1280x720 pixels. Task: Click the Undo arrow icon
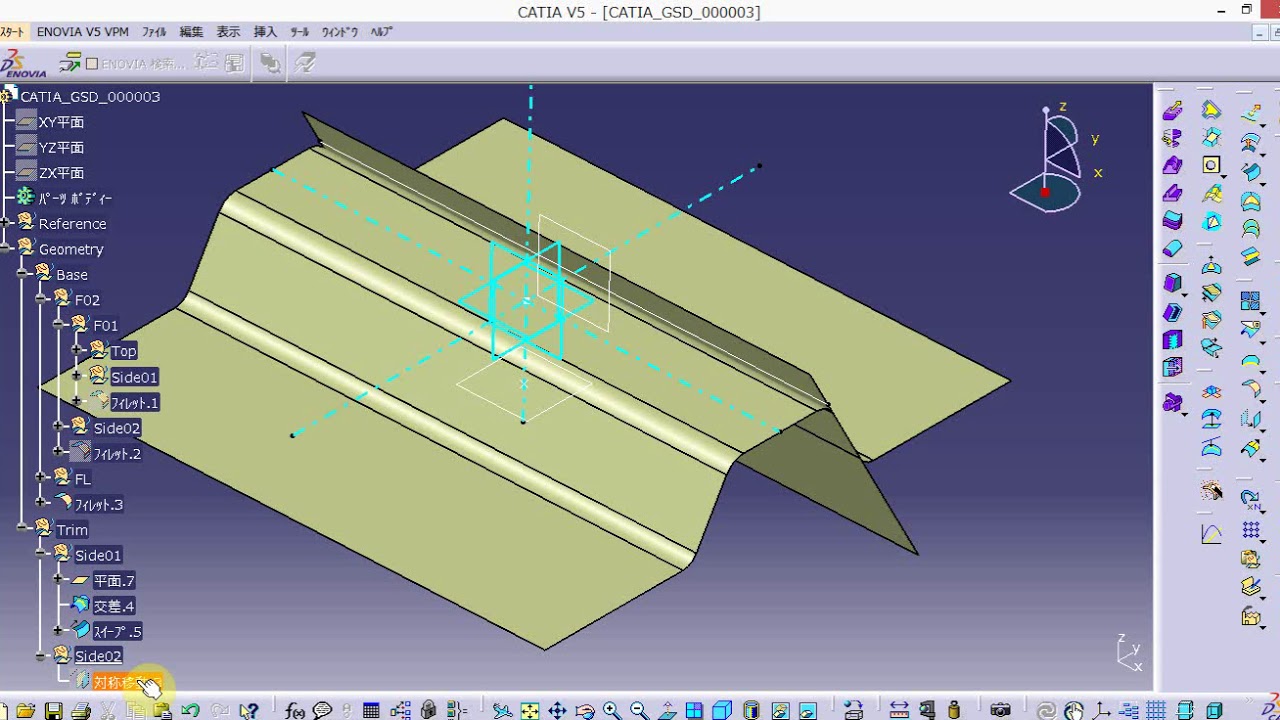pyautogui.click(x=190, y=711)
